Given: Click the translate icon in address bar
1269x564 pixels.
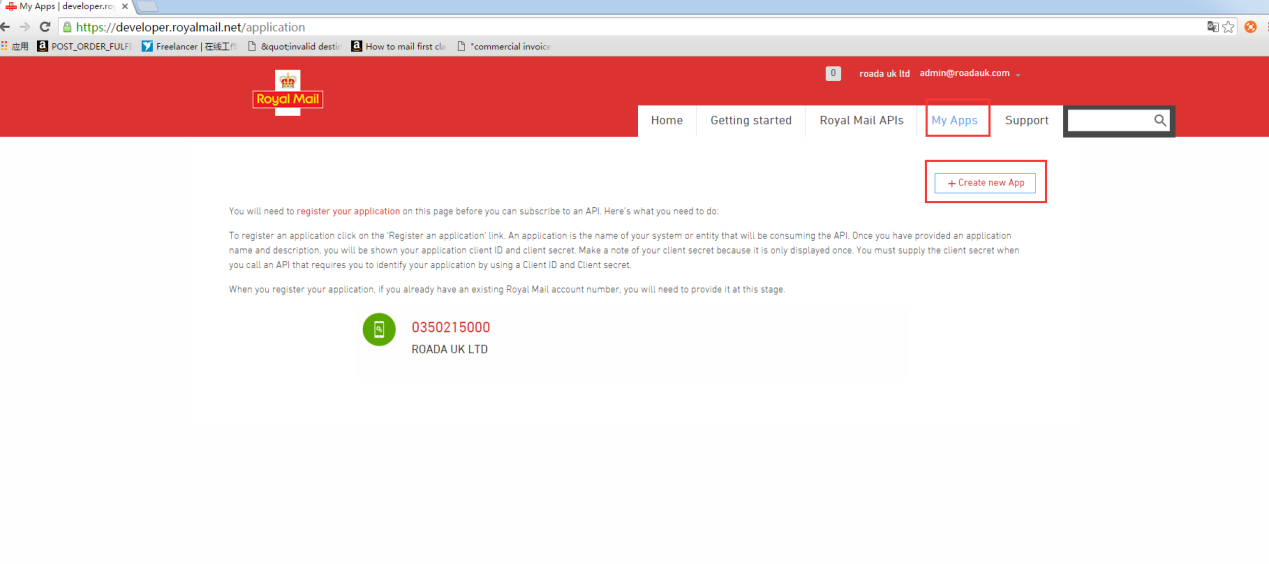Looking at the screenshot, I should coord(1212,27).
